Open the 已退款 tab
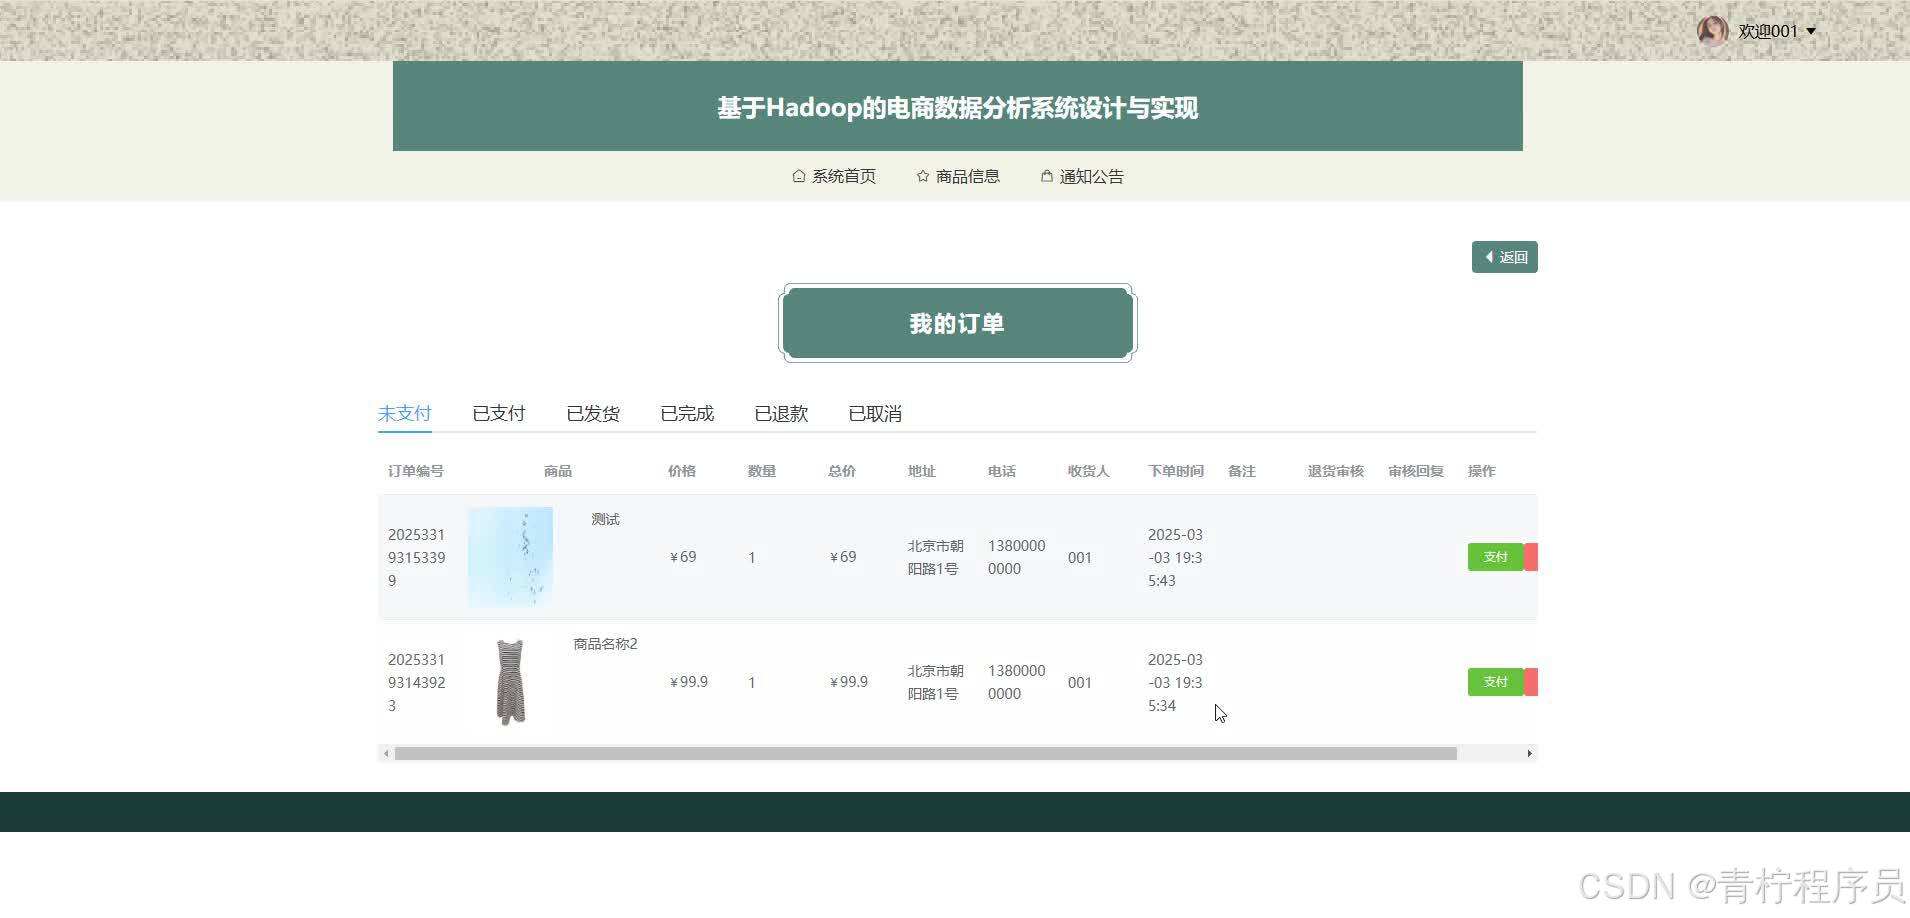The height and width of the screenshot is (918, 1910). pos(780,412)
